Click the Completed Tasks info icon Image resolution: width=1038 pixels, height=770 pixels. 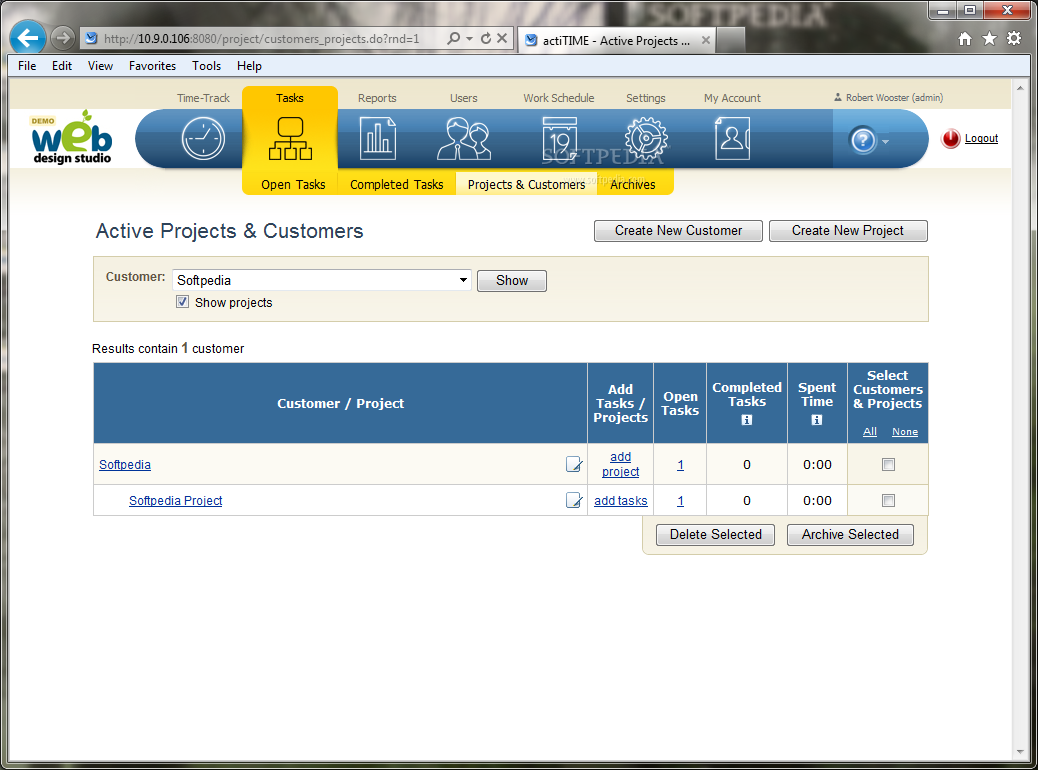747,420
